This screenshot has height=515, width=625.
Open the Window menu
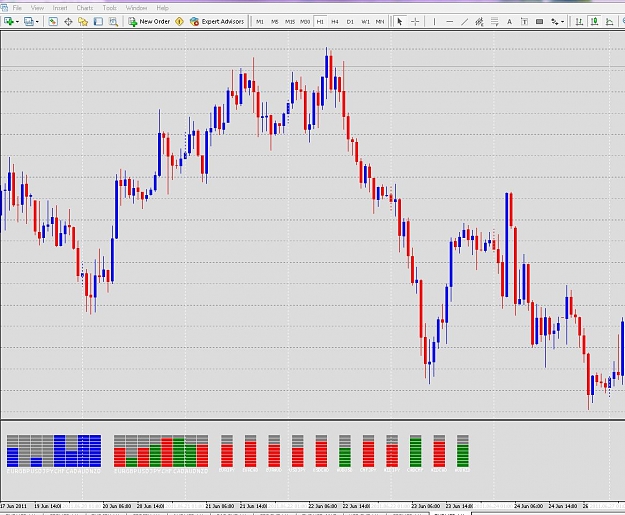point(136,8)
